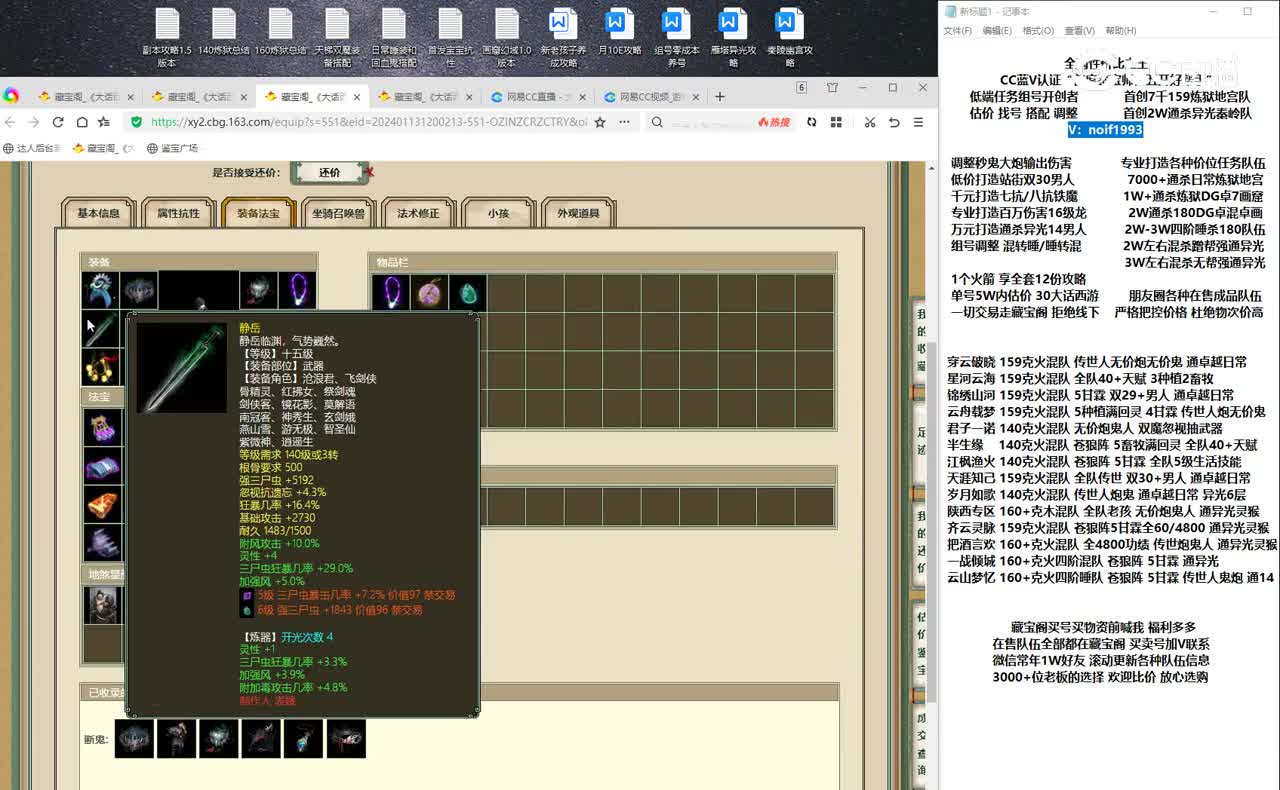Select the pink peach item in 物品栏
The width and height of the screenshot is (1280, 790).
pos(429,293)
